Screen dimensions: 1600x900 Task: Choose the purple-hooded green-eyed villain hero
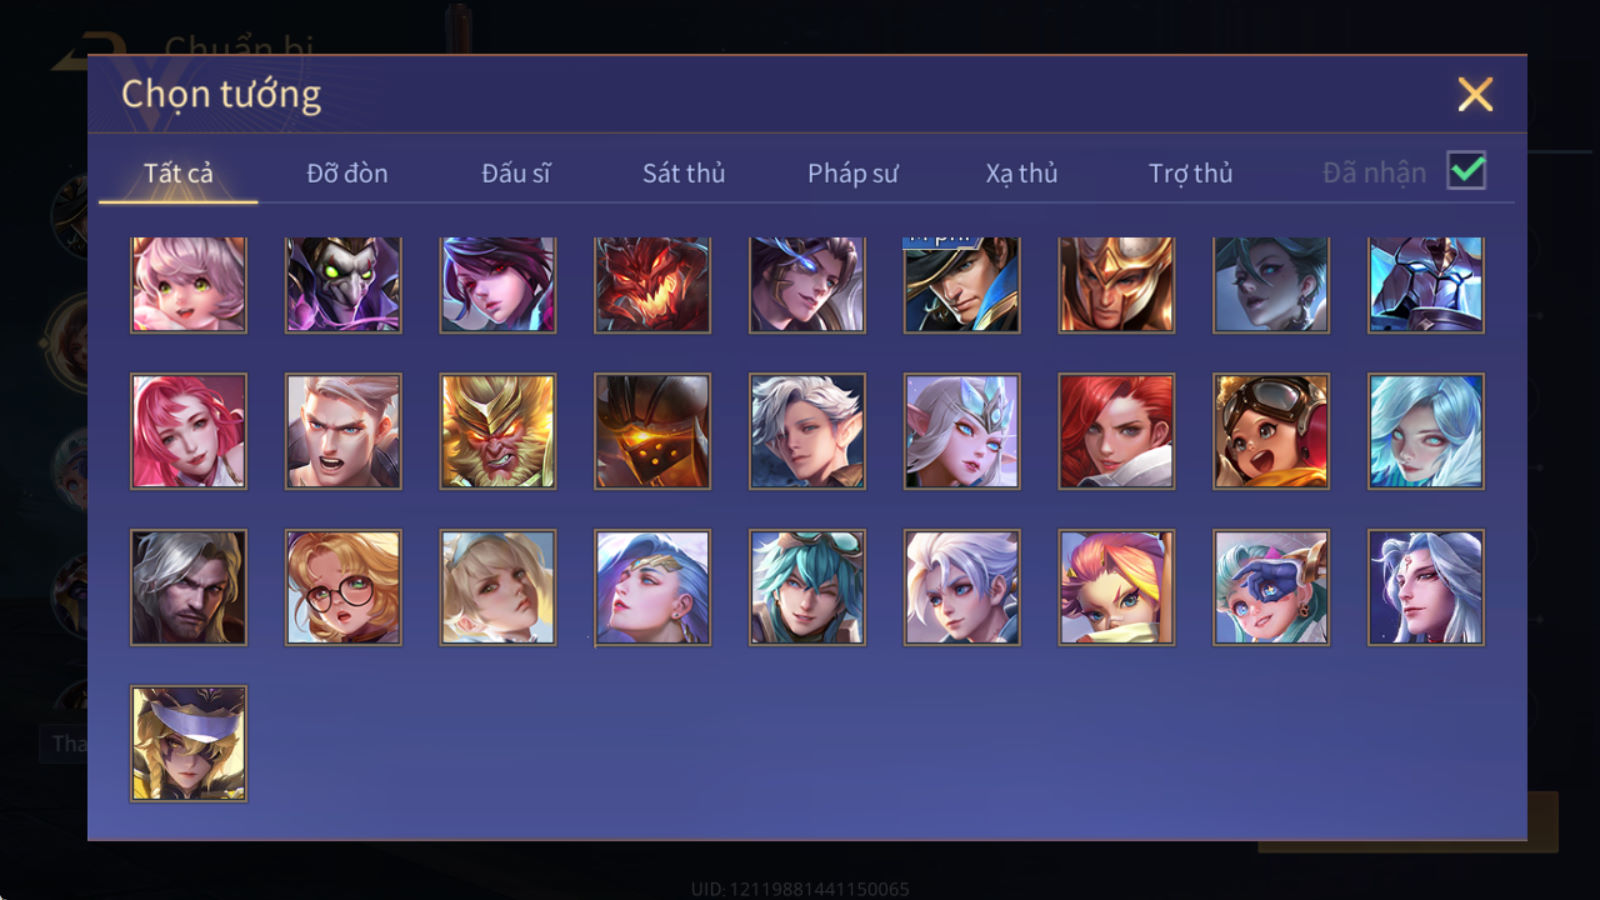(x=343, y=284)
